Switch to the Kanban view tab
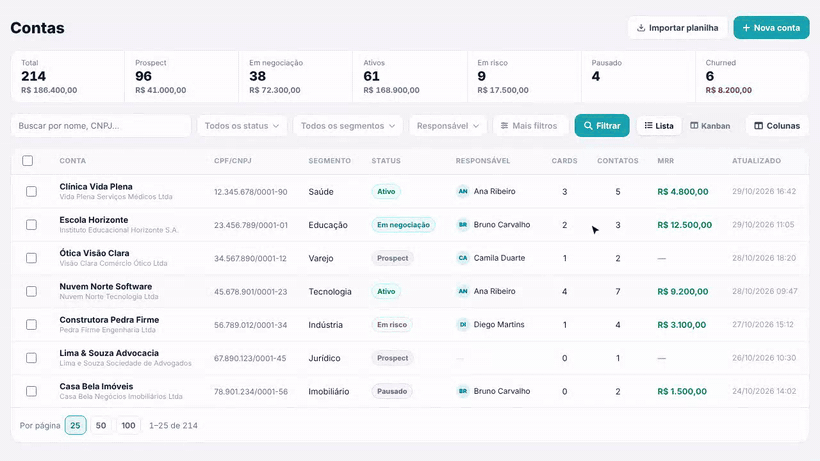820x461 pixels. pyautogui.click(x=710, y=125)
